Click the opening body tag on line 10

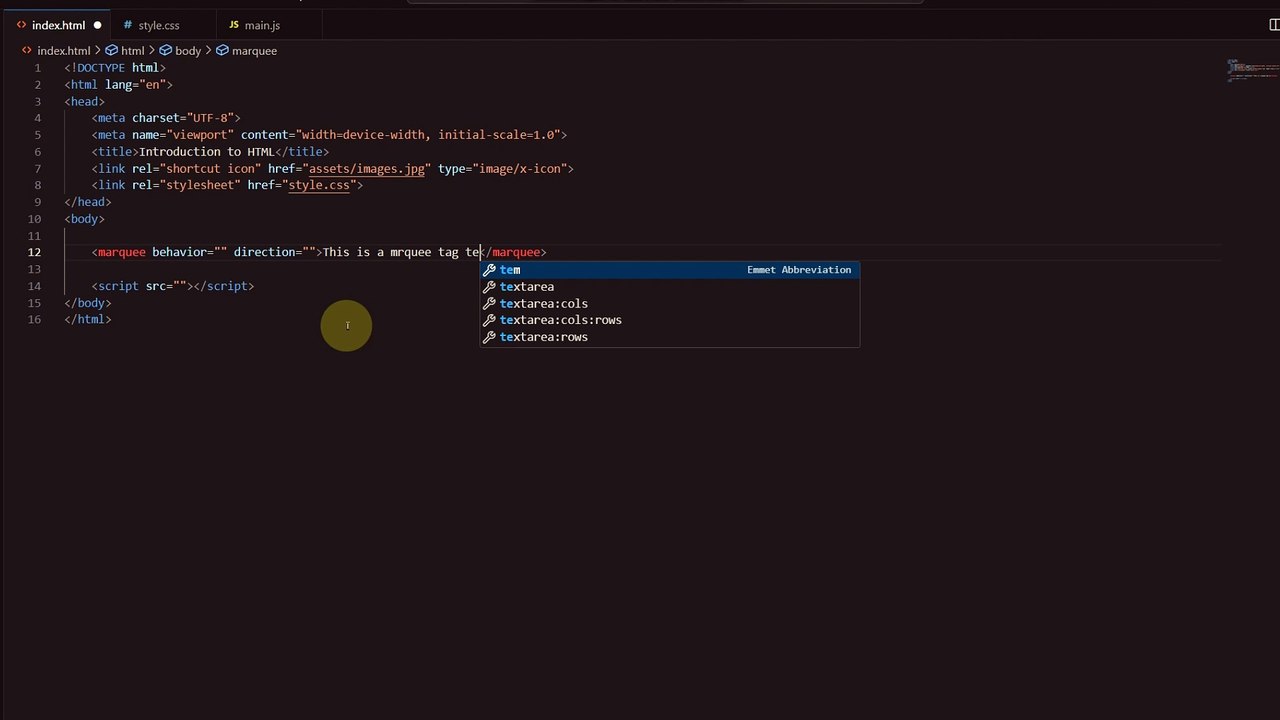coord(85,219)
